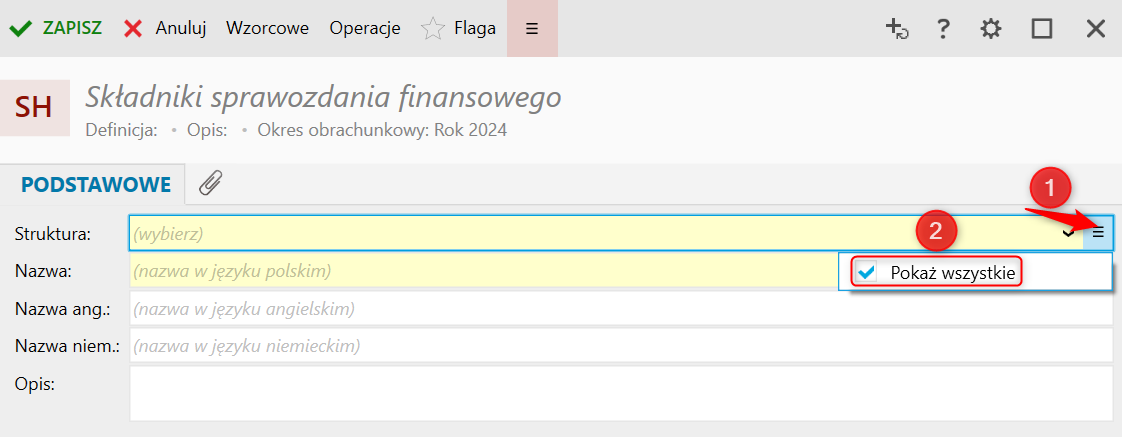Switch to the PODSTAWOWE tab
The height and width of the screenshot is (437, 1122).
click(97, 184)
